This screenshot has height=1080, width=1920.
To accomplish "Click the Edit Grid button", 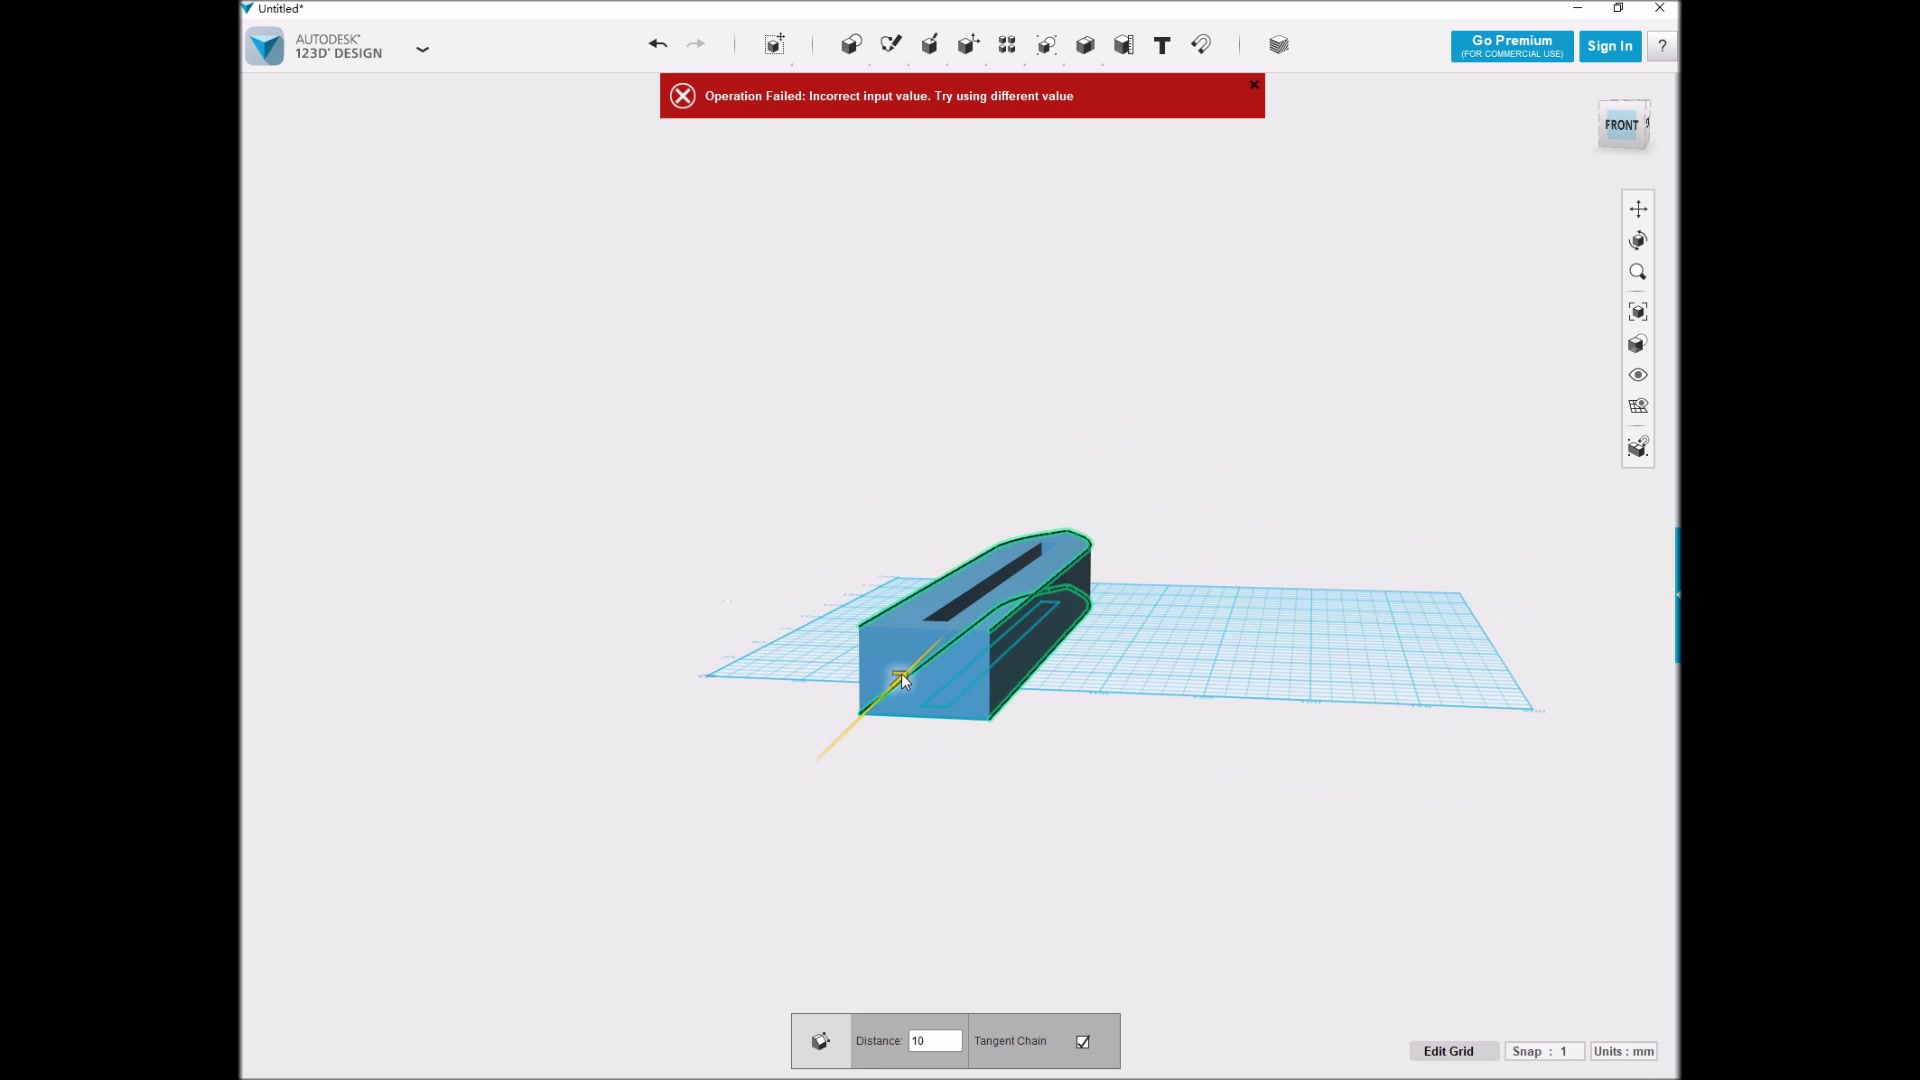I will [x=1448, y=1051].
